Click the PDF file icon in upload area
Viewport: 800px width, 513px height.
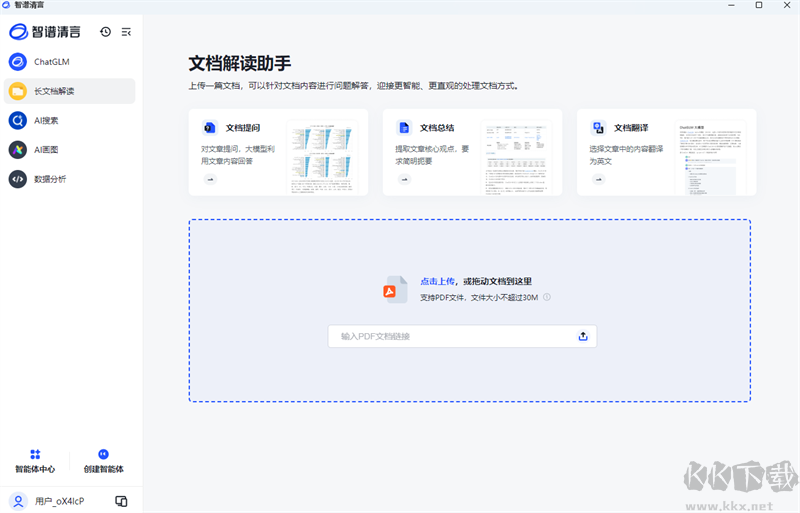click(395, 289)
